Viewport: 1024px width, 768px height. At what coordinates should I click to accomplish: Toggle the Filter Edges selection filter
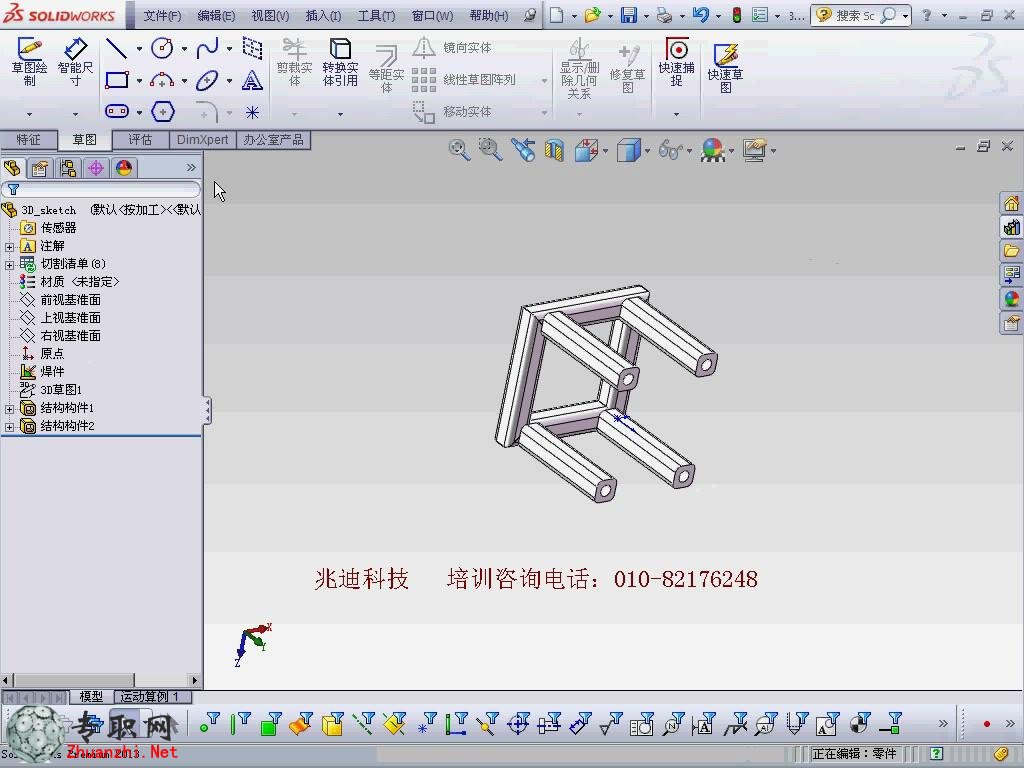[x=240, y=724]
